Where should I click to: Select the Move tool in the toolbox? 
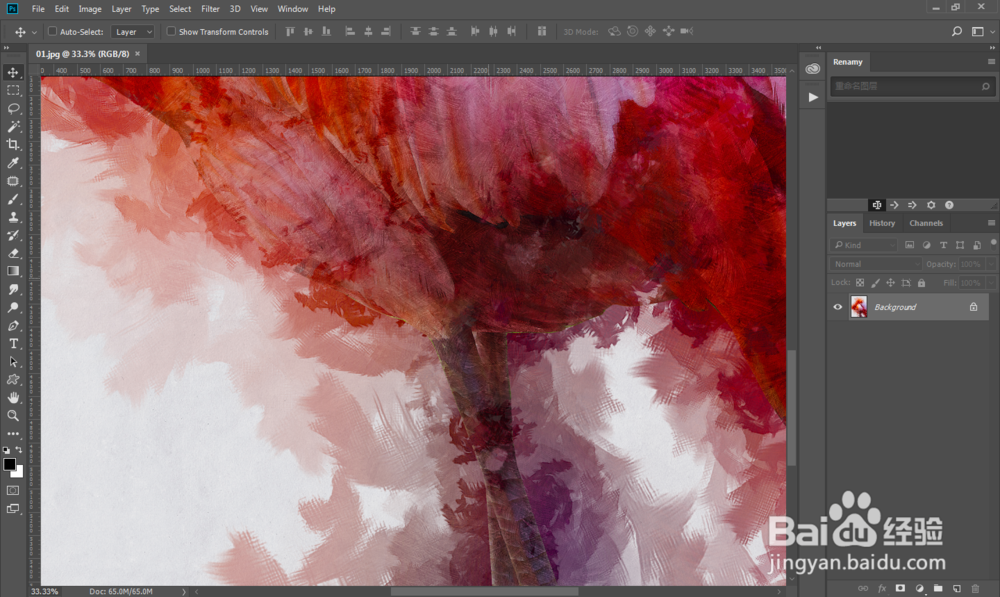click(x=13, y=72)
